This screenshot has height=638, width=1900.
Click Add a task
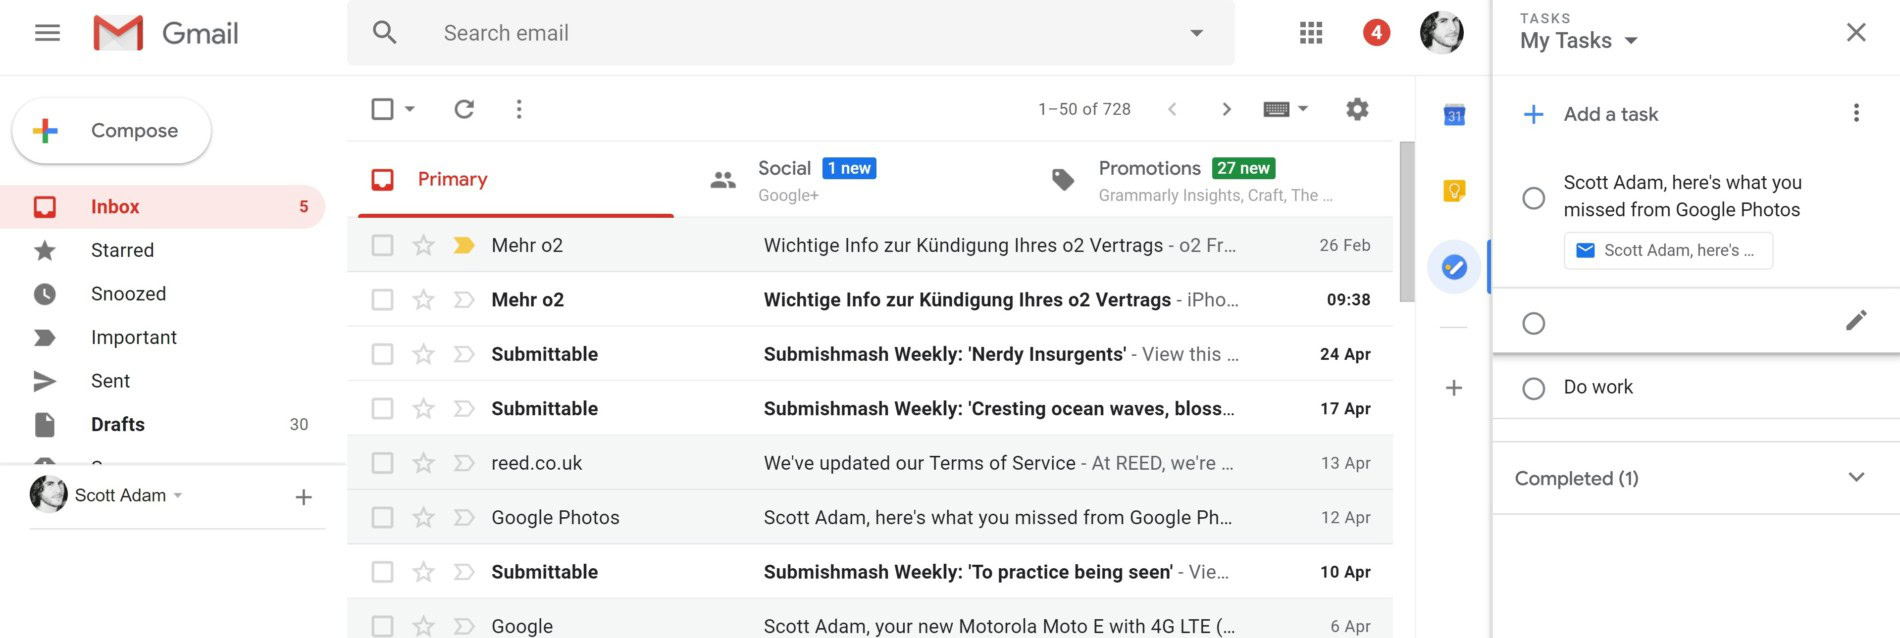(1610, 114)
